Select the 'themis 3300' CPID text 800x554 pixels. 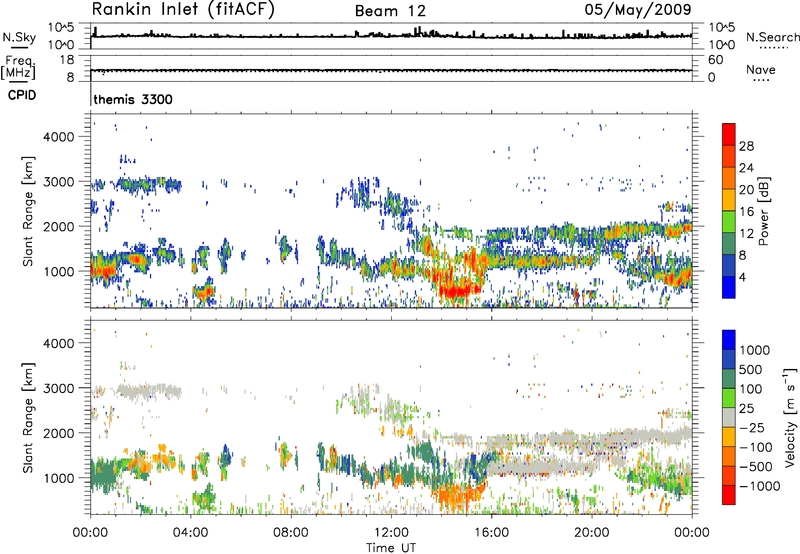coord(133,99)
